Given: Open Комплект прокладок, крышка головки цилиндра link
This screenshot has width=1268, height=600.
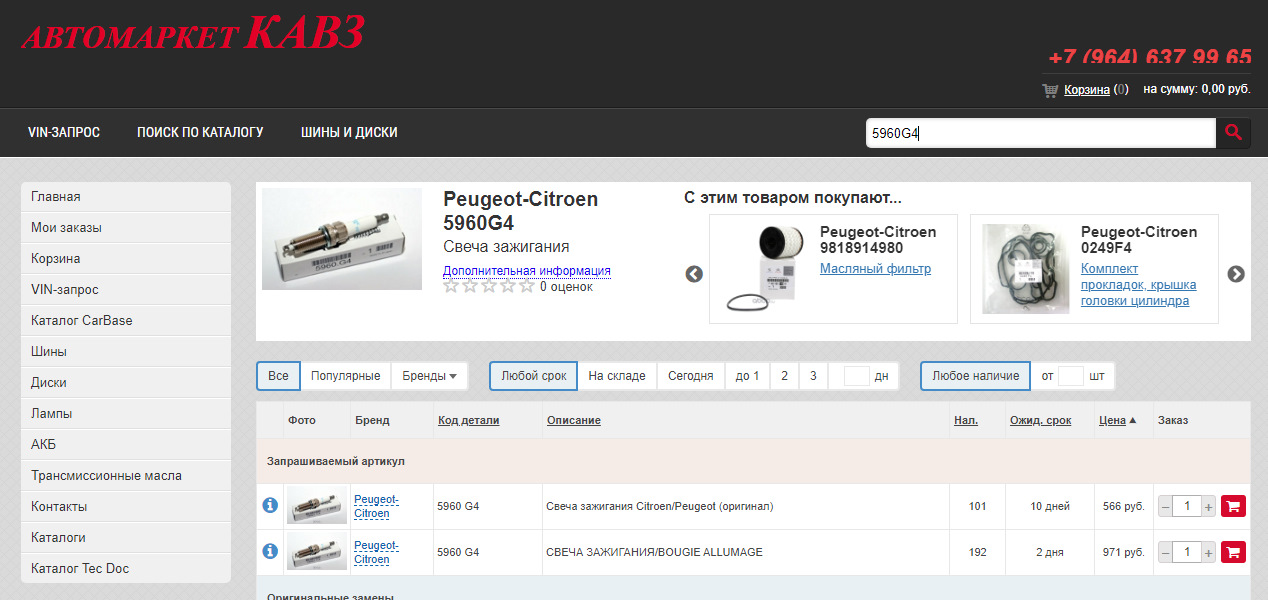Looking at the screenshot, I should click(x=1138, y=285).
